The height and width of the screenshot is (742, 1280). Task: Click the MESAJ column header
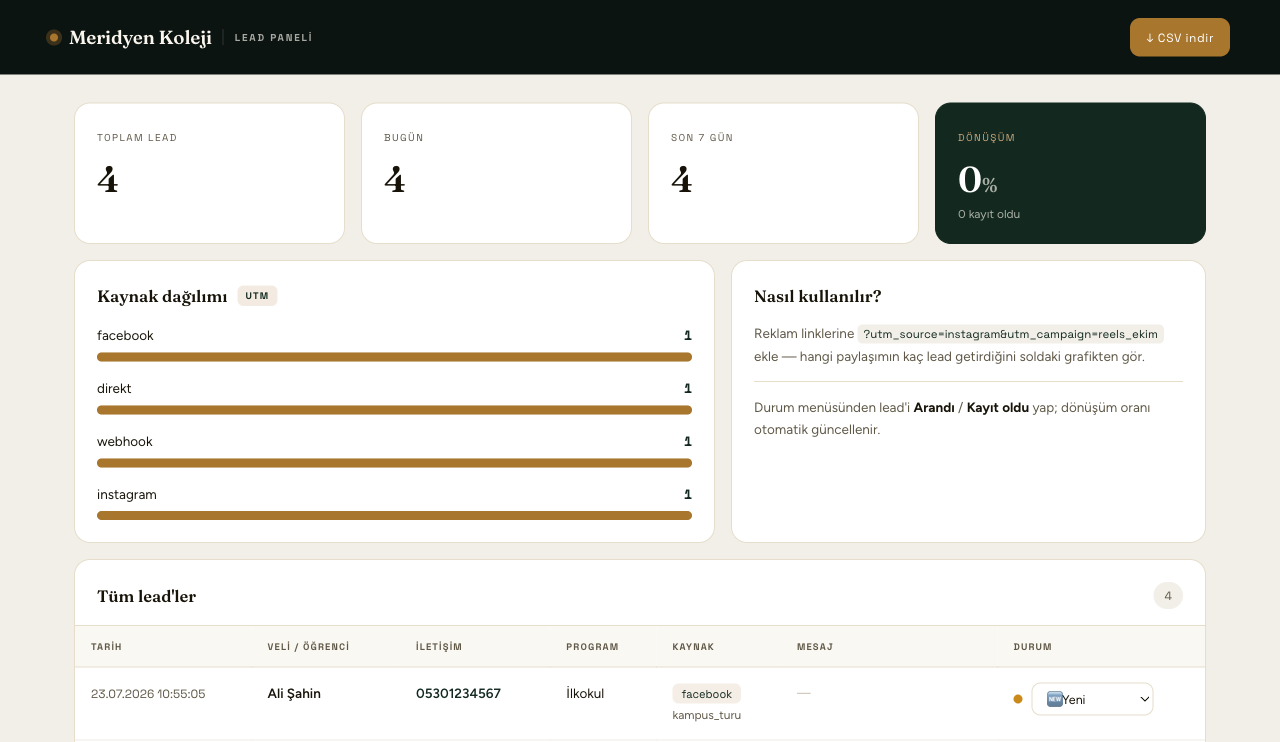pyautogui.click(x=815, y=647)
